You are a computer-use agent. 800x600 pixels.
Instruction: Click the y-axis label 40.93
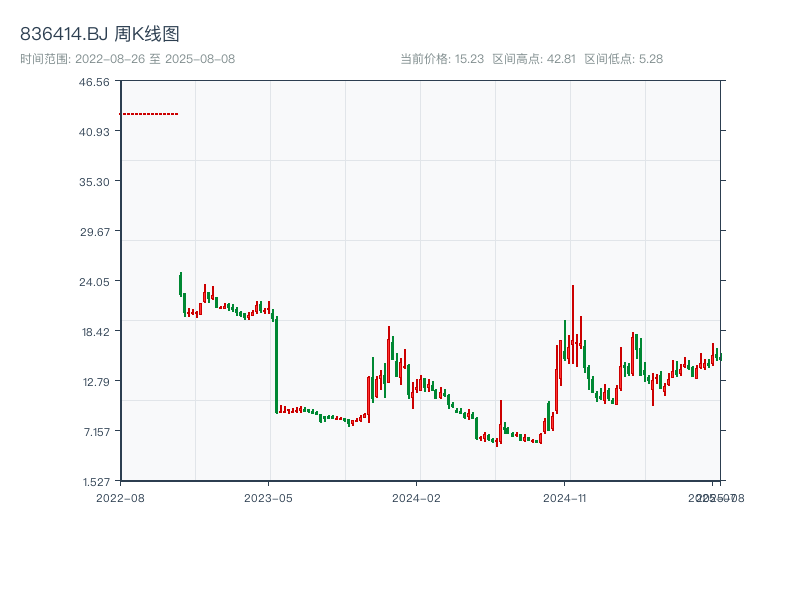tap(94, 132)
